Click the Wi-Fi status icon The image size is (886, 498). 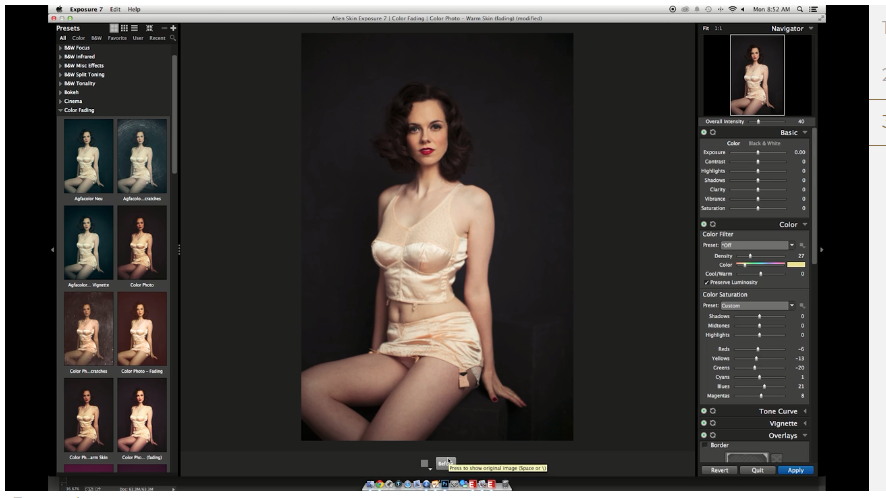coord(732,9)
